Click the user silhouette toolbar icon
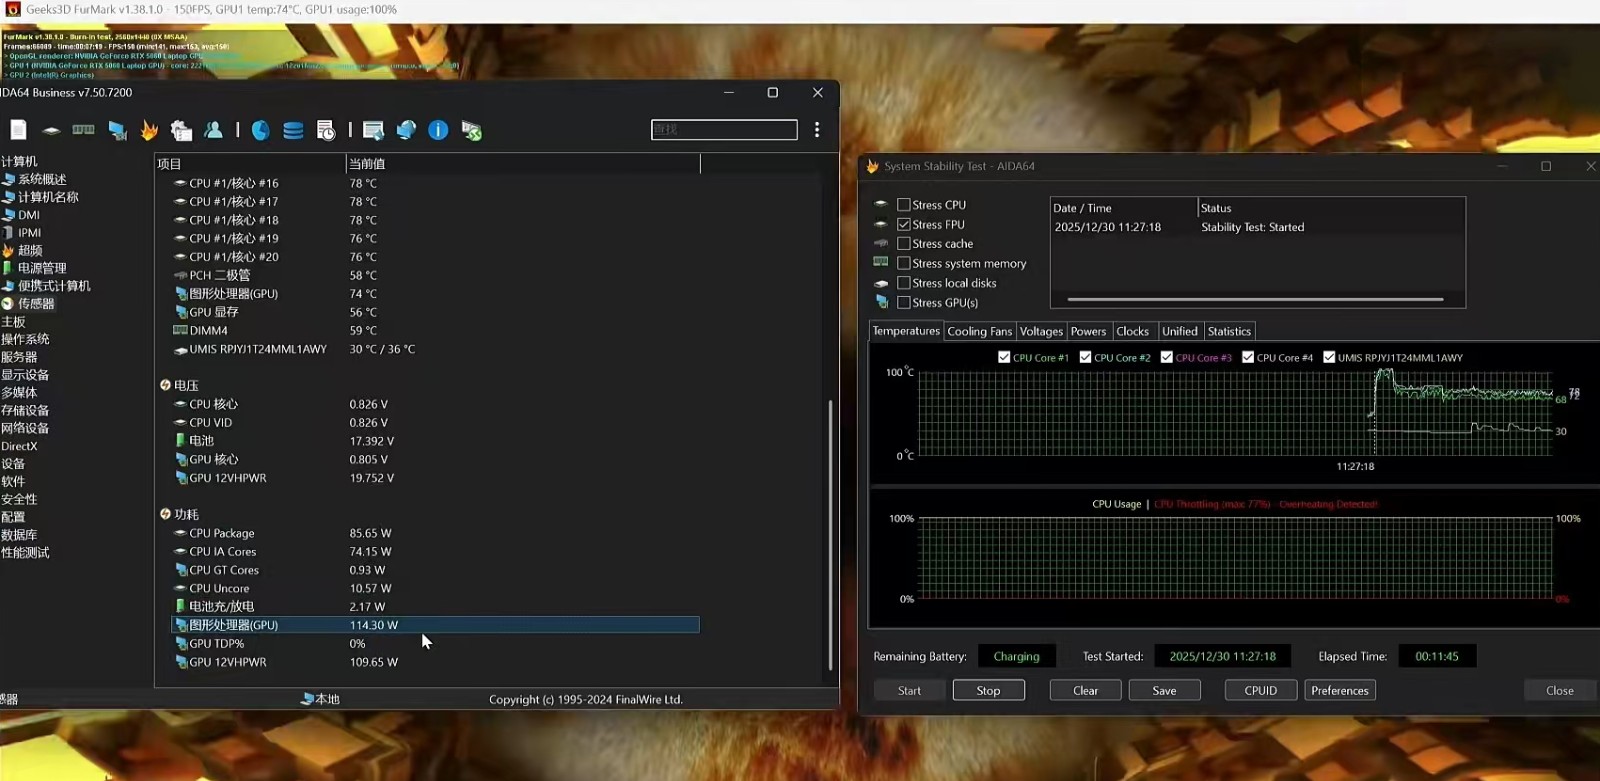The image size is (1600, 781). 213,130
